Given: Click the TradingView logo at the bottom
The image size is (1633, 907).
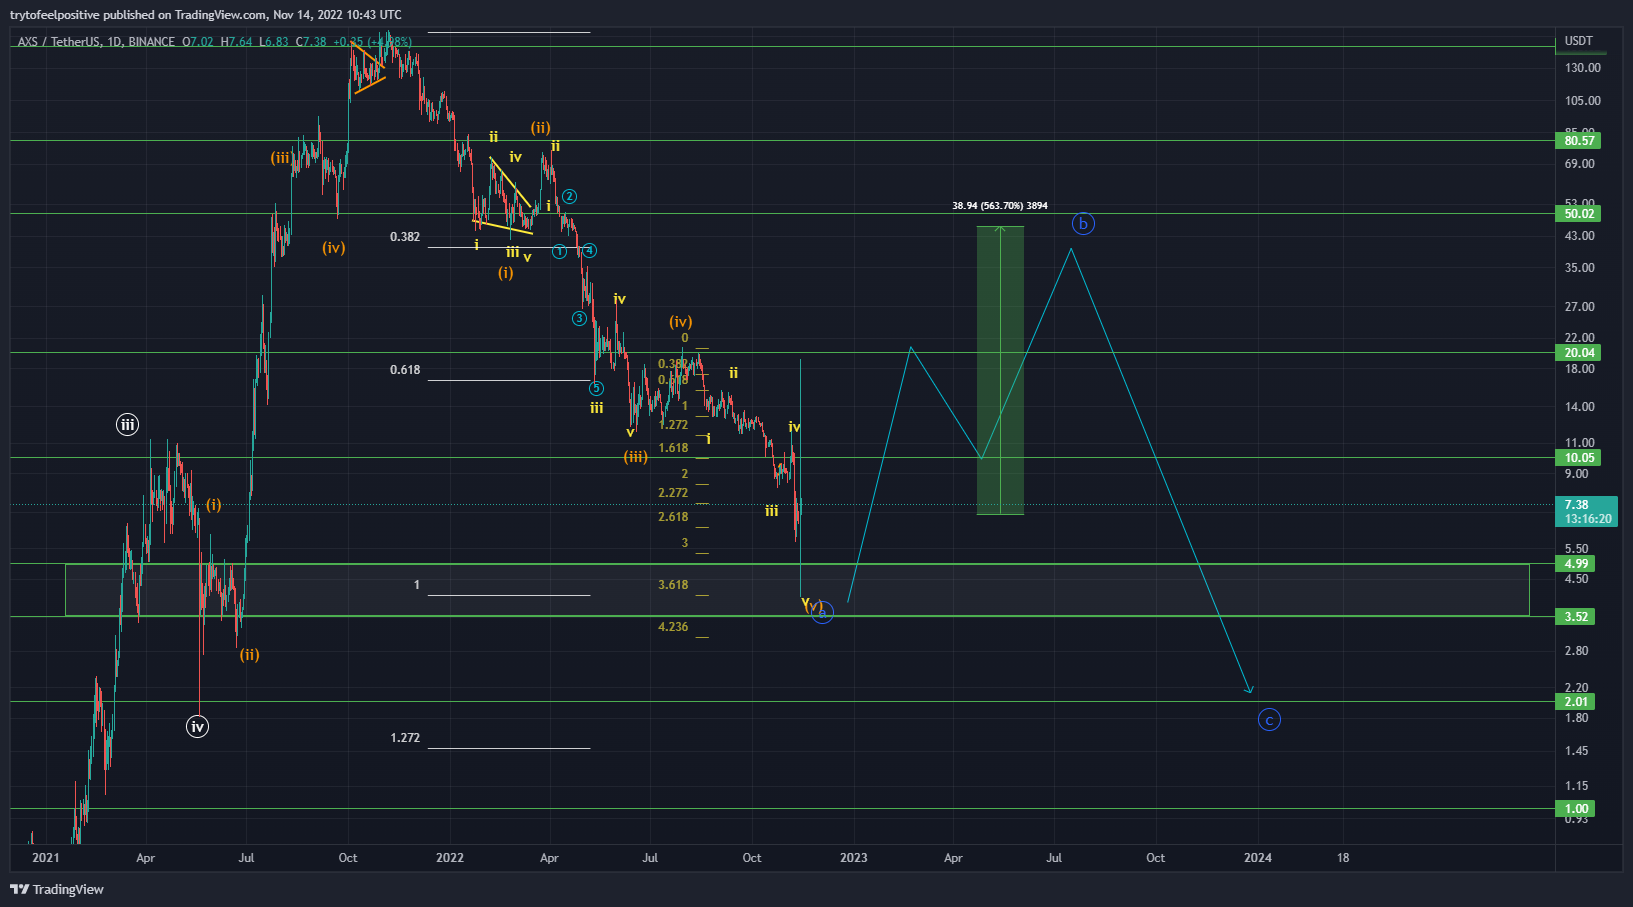Looking at the screenshot, I should 57,889.
